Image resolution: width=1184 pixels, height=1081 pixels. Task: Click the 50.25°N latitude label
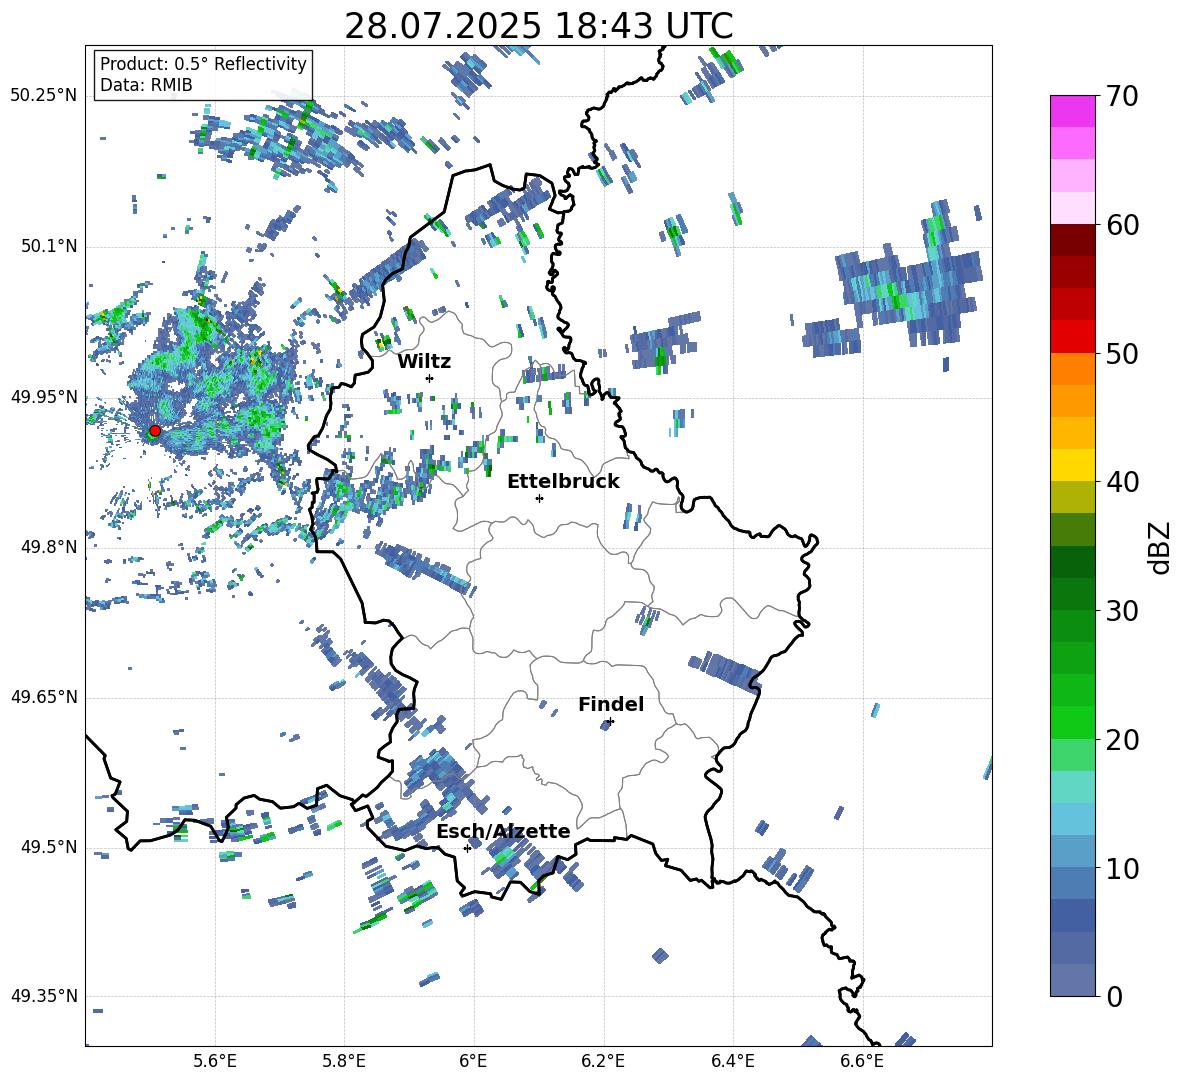tap(44, 96)
